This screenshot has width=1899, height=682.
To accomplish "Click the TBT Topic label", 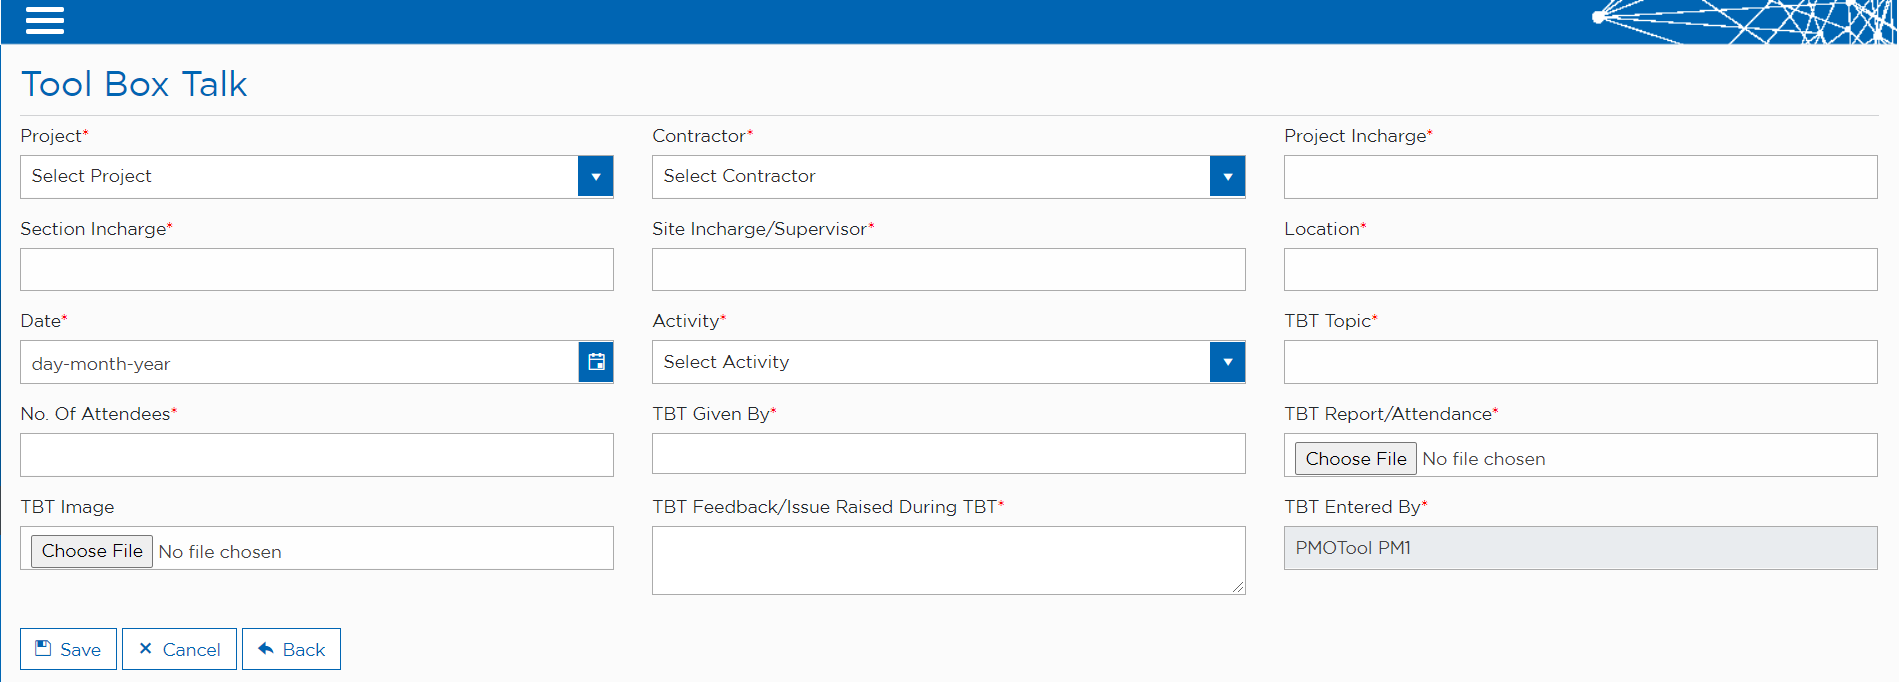I will [x=1330, y=321].
